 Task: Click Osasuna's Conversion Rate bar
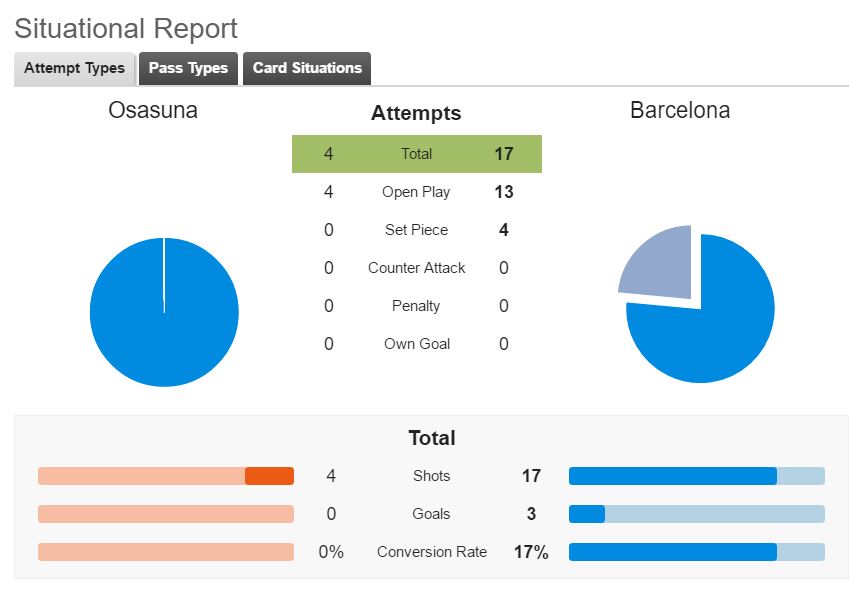166,552
